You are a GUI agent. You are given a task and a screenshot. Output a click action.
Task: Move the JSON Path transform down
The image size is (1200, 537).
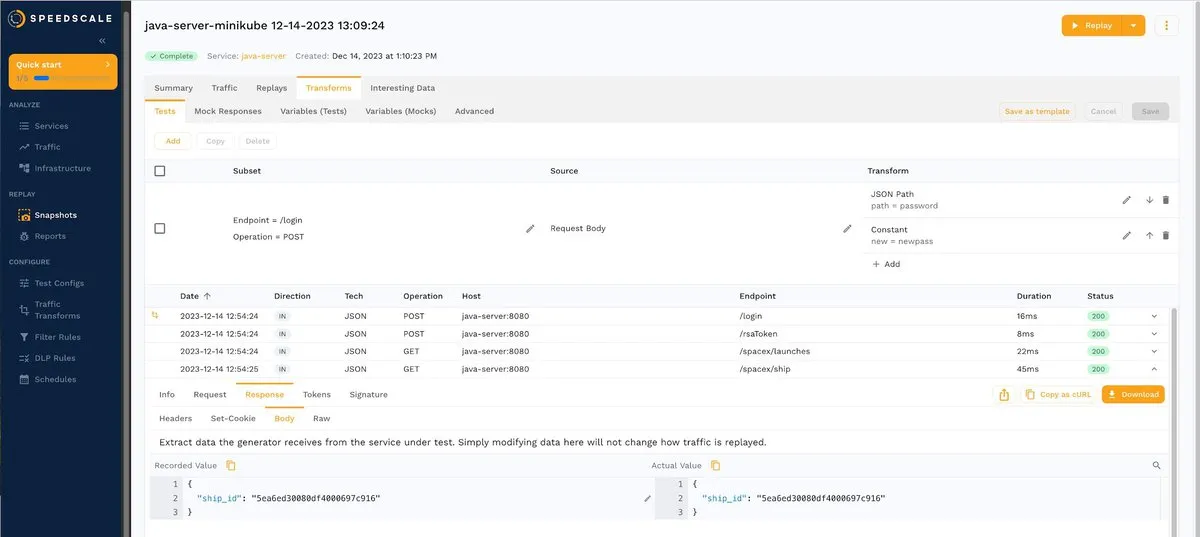[1149, 200]
